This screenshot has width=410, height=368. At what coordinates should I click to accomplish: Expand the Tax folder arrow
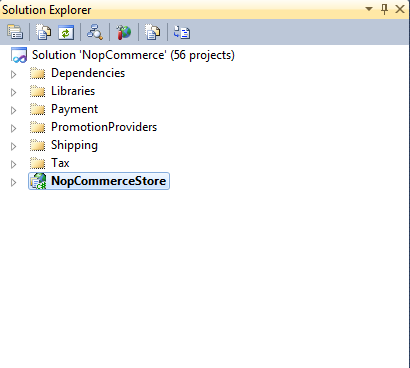13,164
